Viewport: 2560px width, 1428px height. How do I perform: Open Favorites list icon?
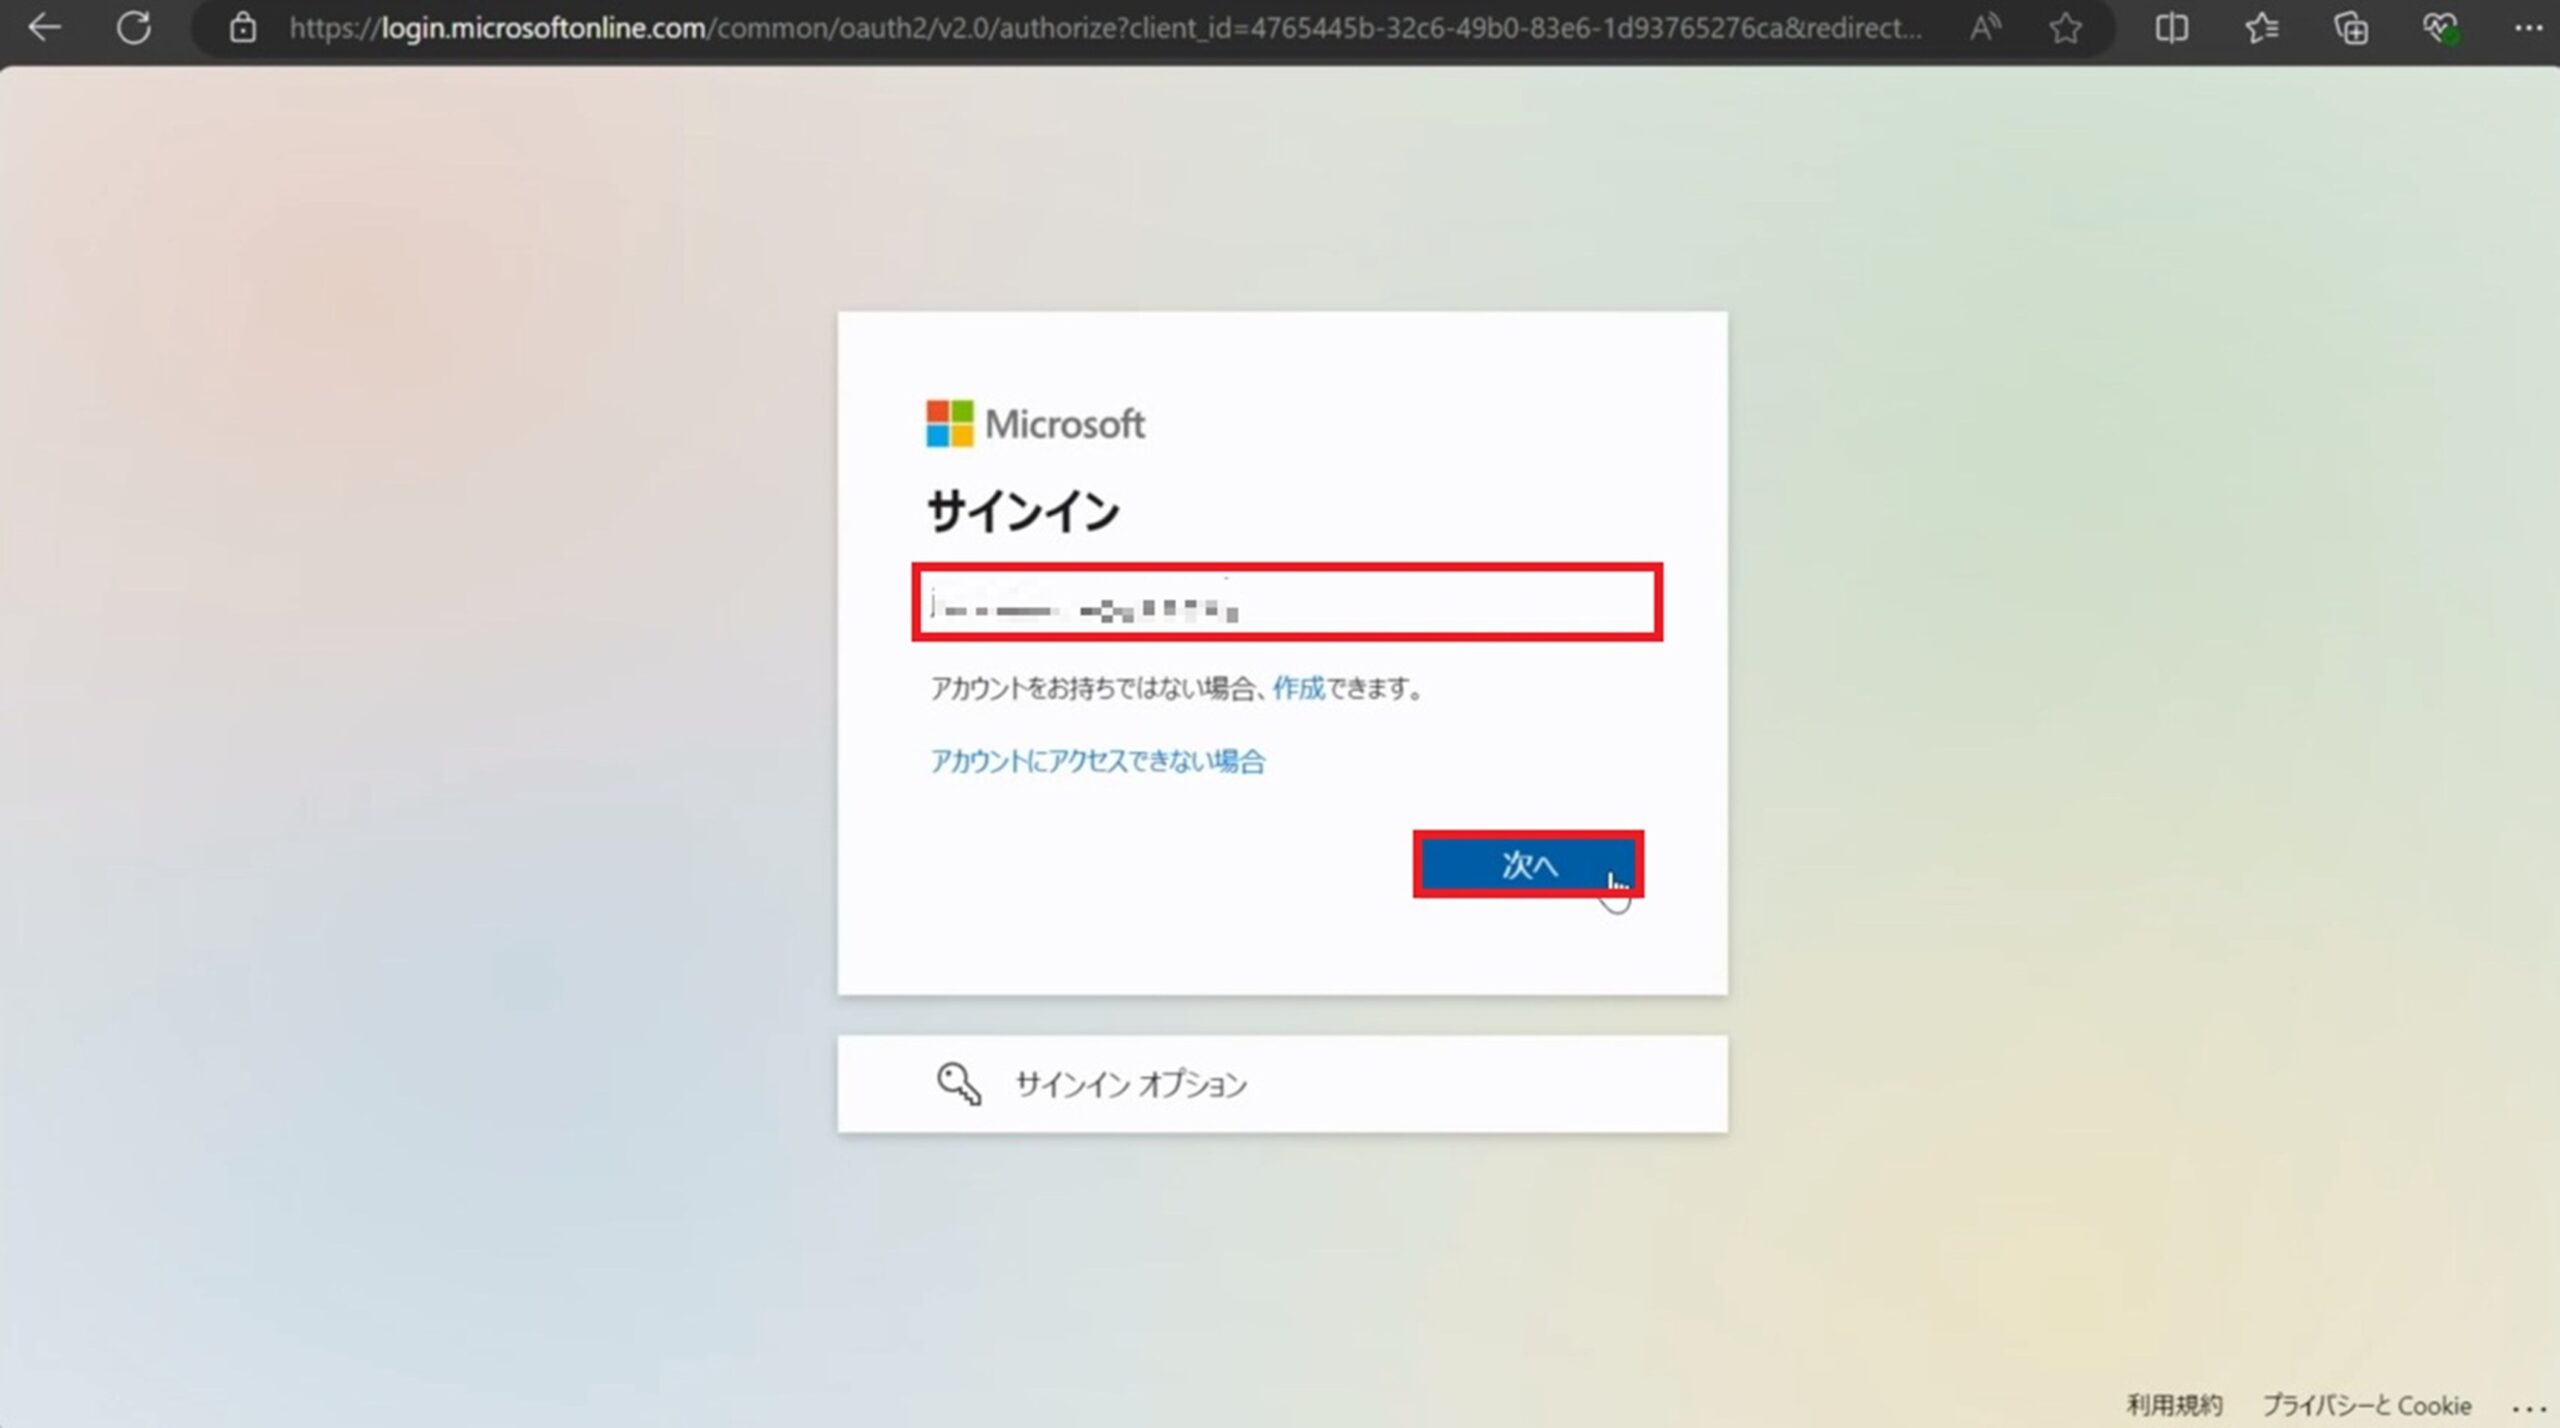pos(2261,27)
